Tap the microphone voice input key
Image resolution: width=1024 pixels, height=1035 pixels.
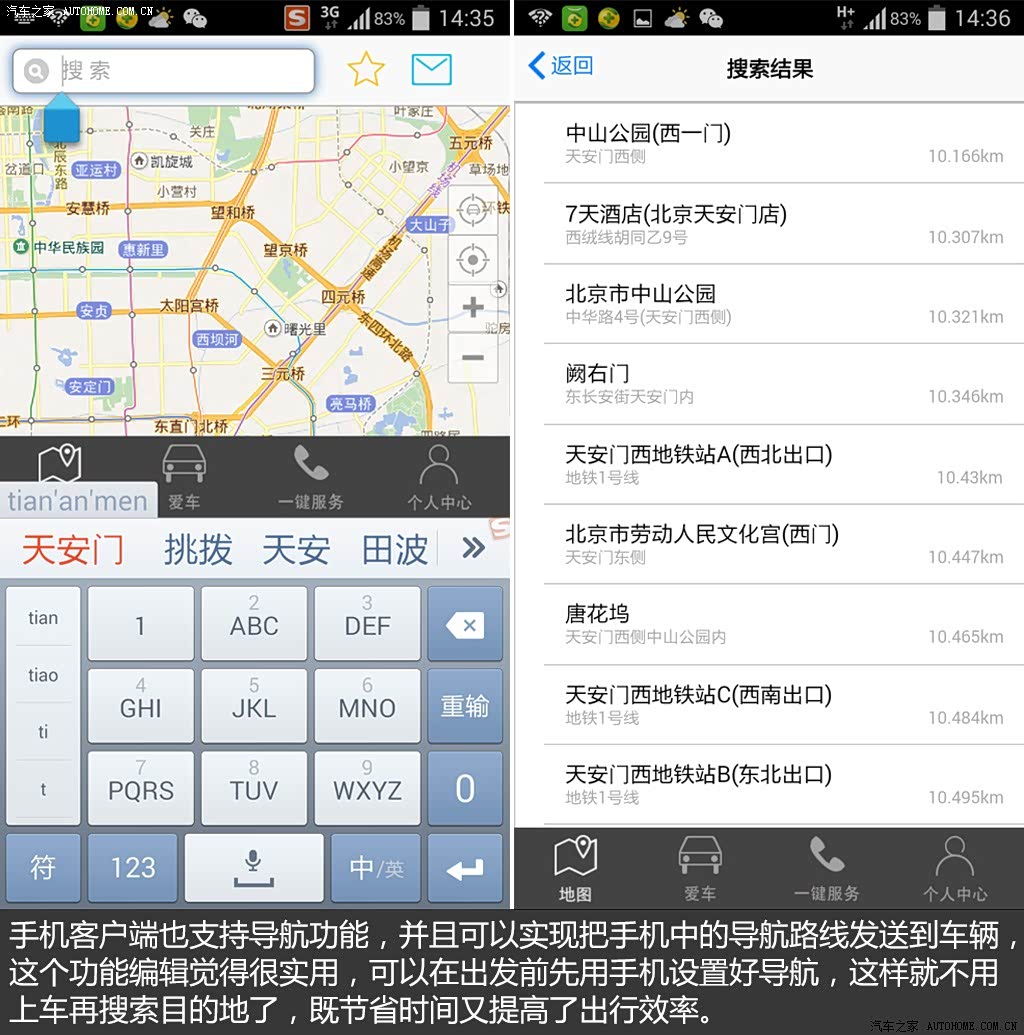coord(254,867)
